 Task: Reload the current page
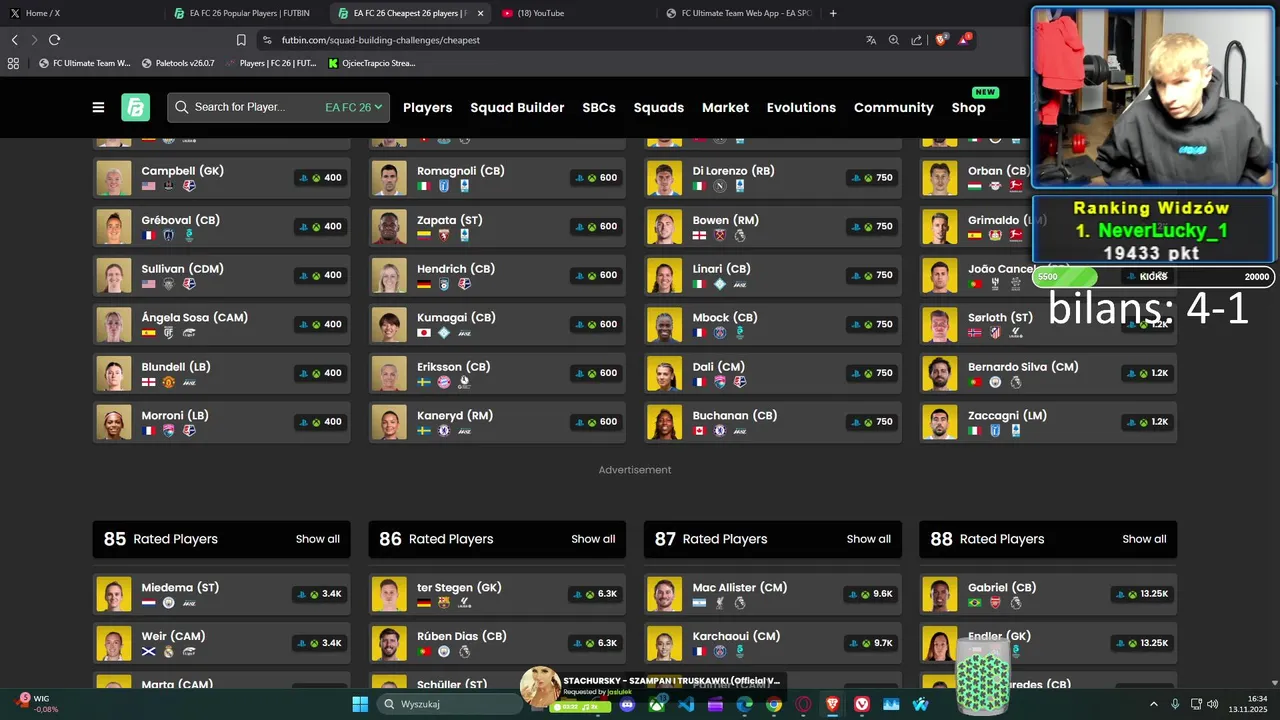point(54,40)
